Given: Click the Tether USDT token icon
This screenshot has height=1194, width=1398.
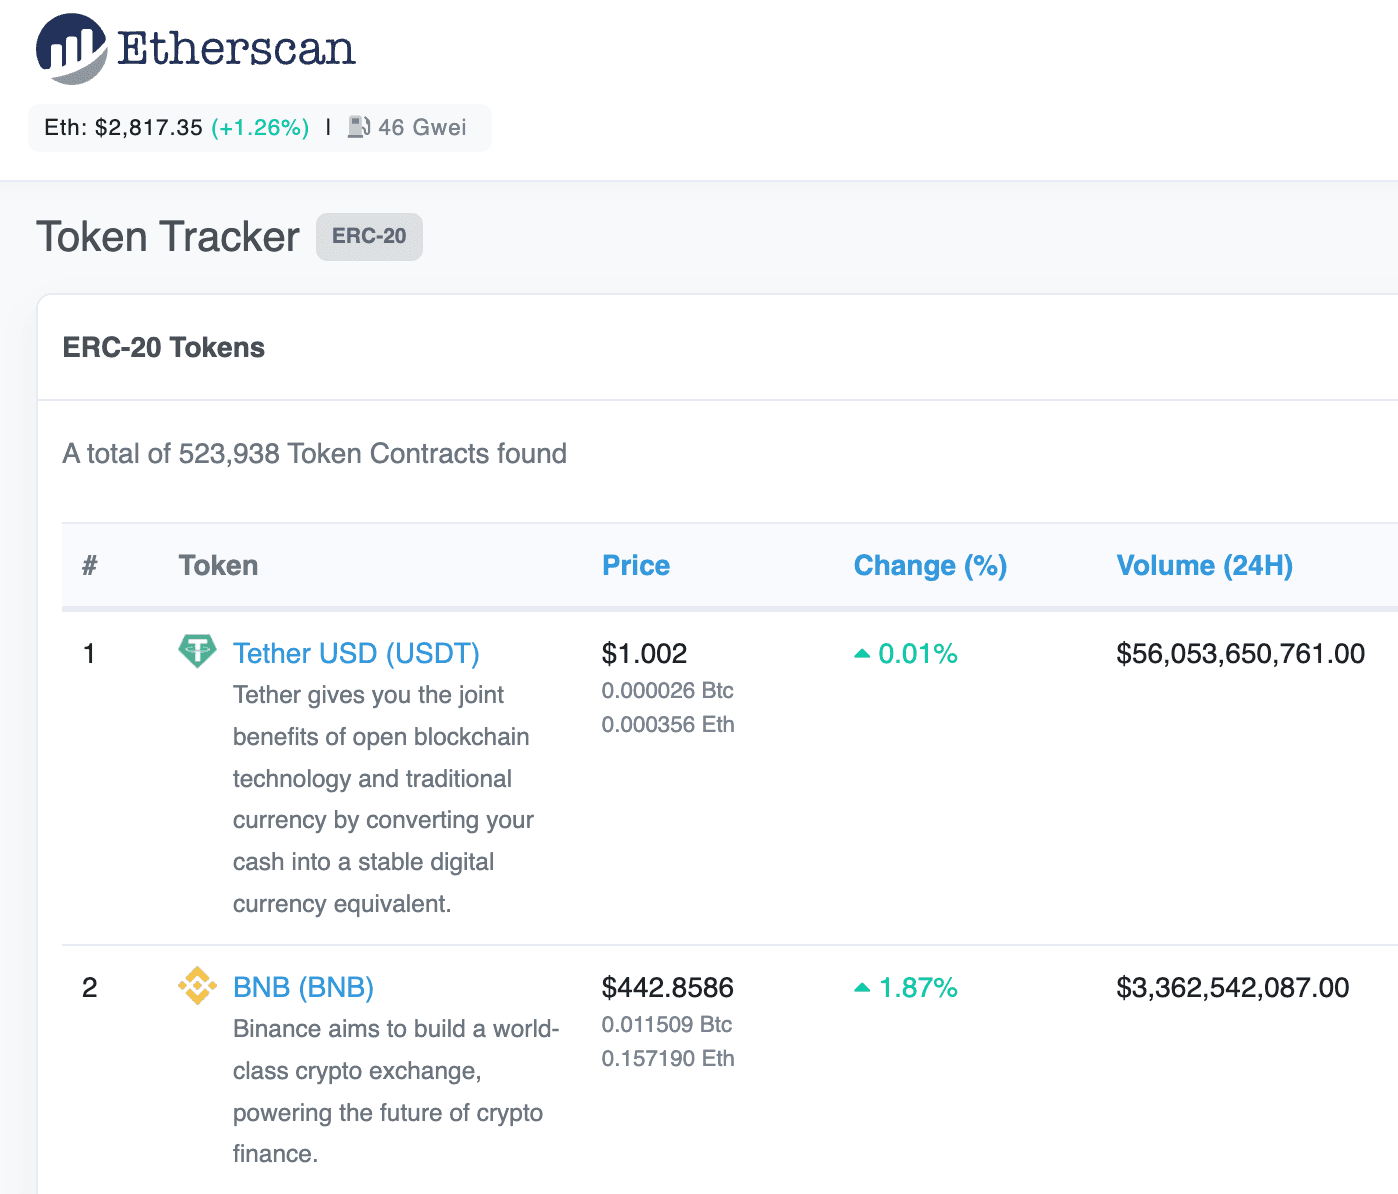Looking at the screenshot, I should 197,651.
